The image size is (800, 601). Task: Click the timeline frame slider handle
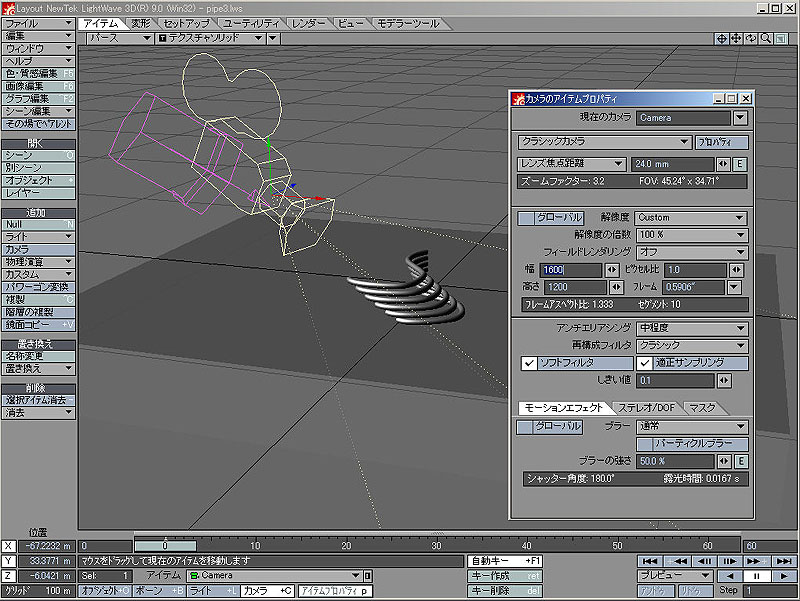click(x=165, y=545)
